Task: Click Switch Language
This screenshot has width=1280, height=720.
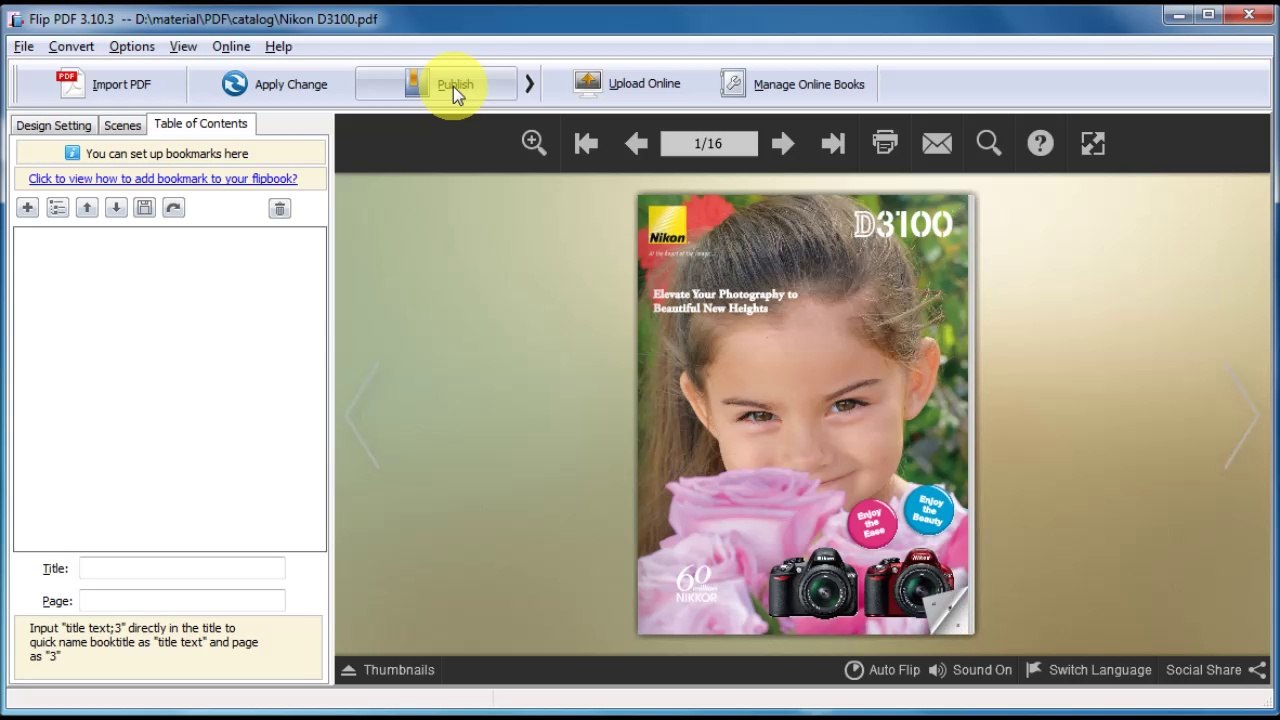Action: pos(1088,670)
